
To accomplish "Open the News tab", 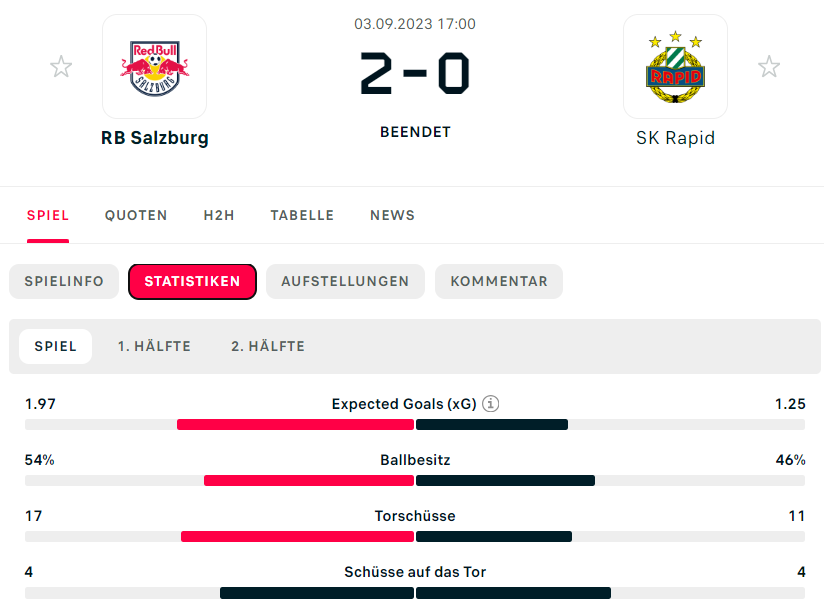I will [x=392, y=215].
